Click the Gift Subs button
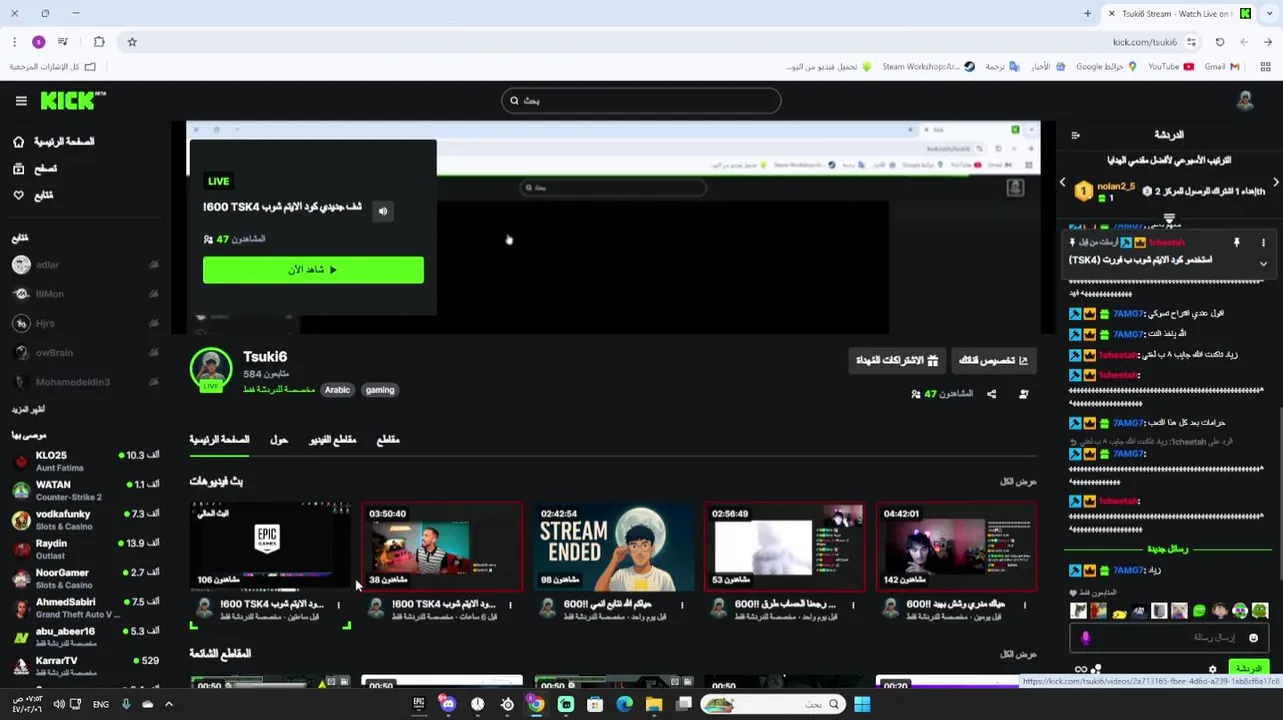 (896, 360)
